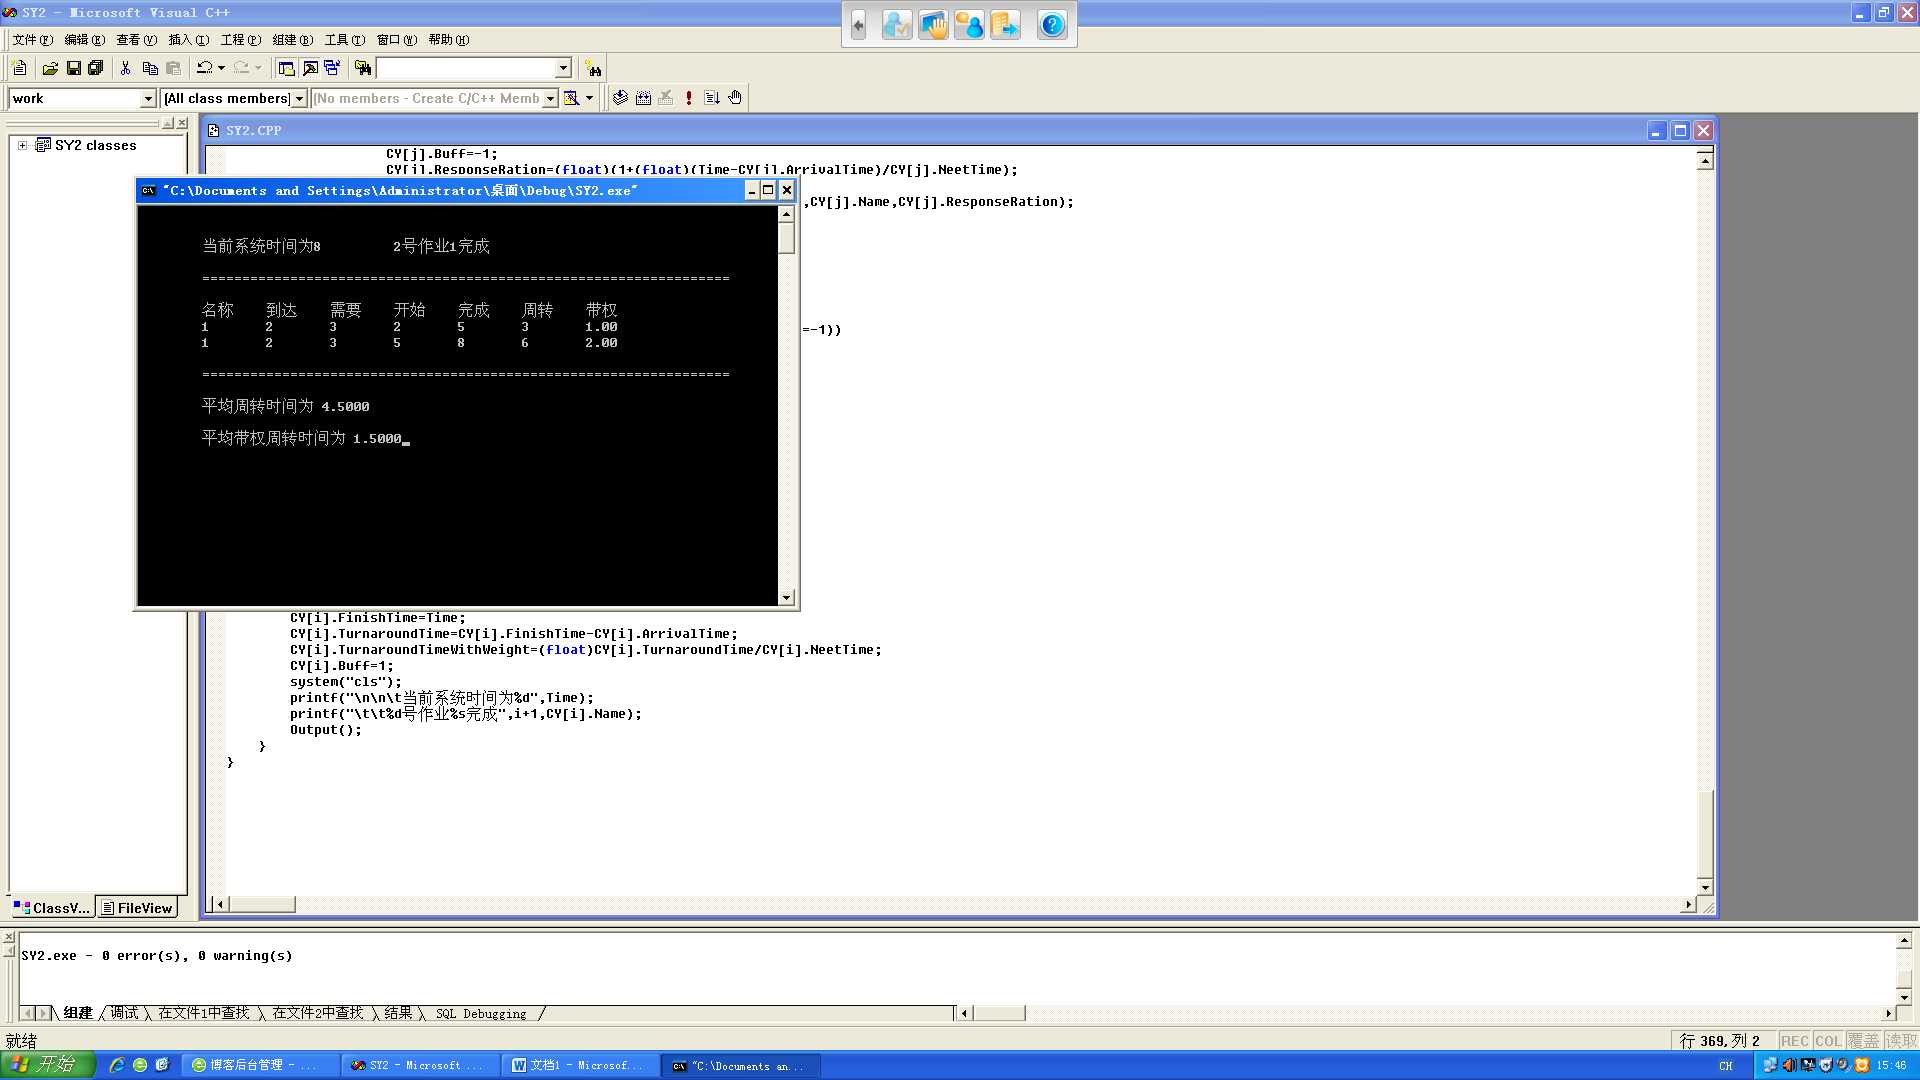Image resolution: width=1920 pixels, height=1080 pixels.
Task: Open the 工具 (Tools) menu
Action: point(344,40)
